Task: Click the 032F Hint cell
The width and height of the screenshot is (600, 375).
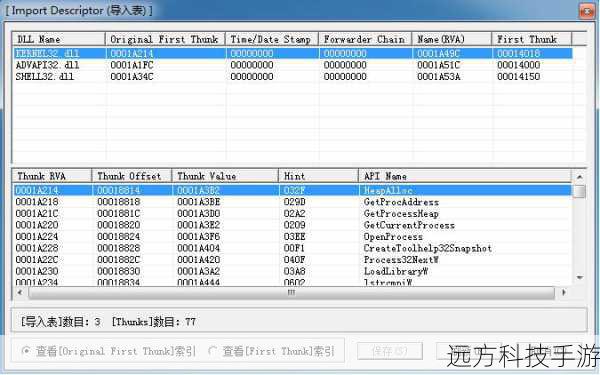Action: coord(294,190)
